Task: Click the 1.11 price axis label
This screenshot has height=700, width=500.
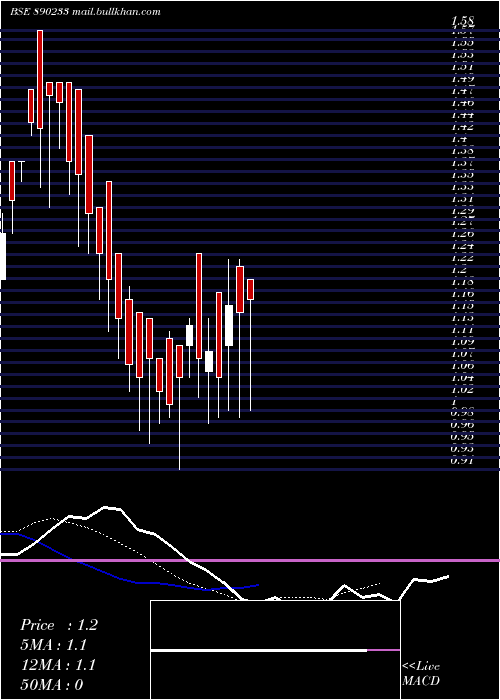Action: 463,330
